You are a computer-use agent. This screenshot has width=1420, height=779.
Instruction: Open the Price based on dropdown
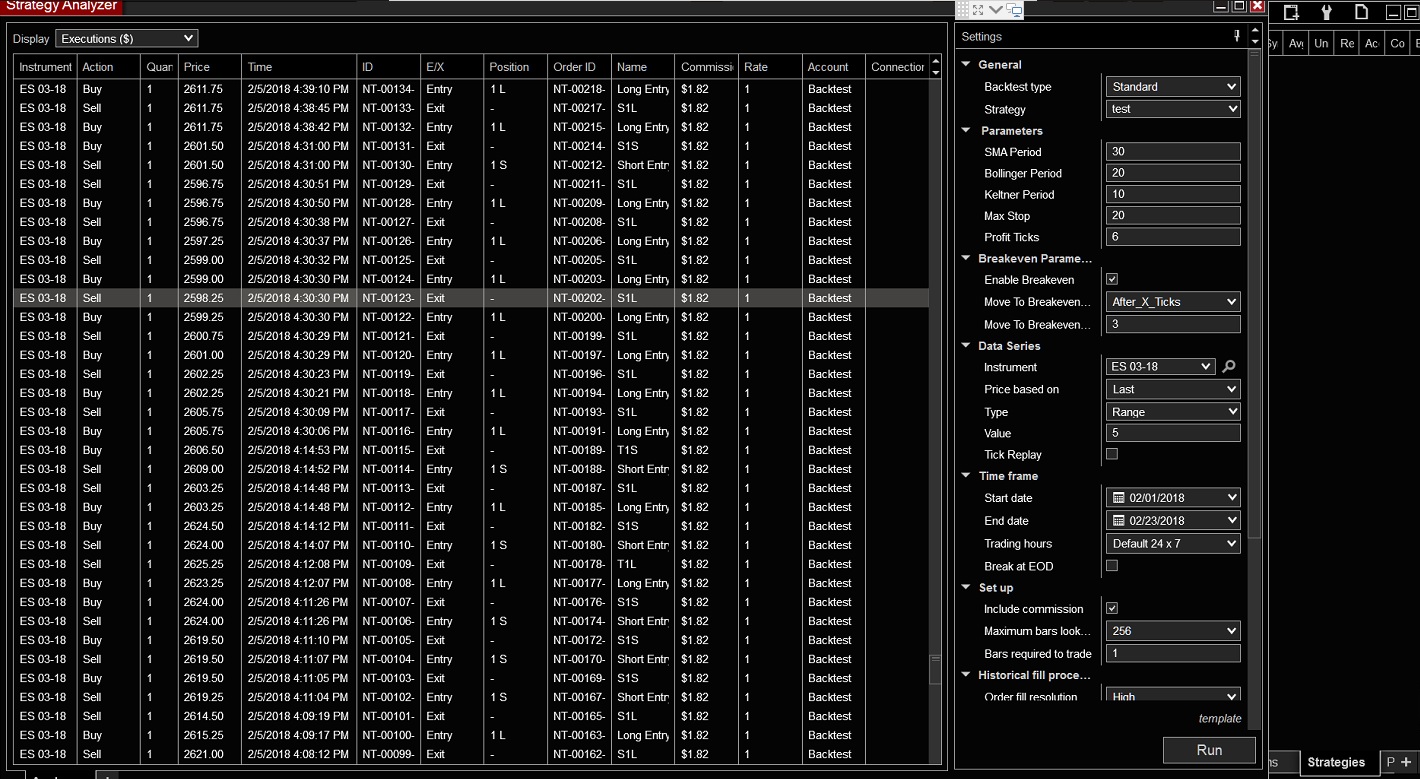1173,389
